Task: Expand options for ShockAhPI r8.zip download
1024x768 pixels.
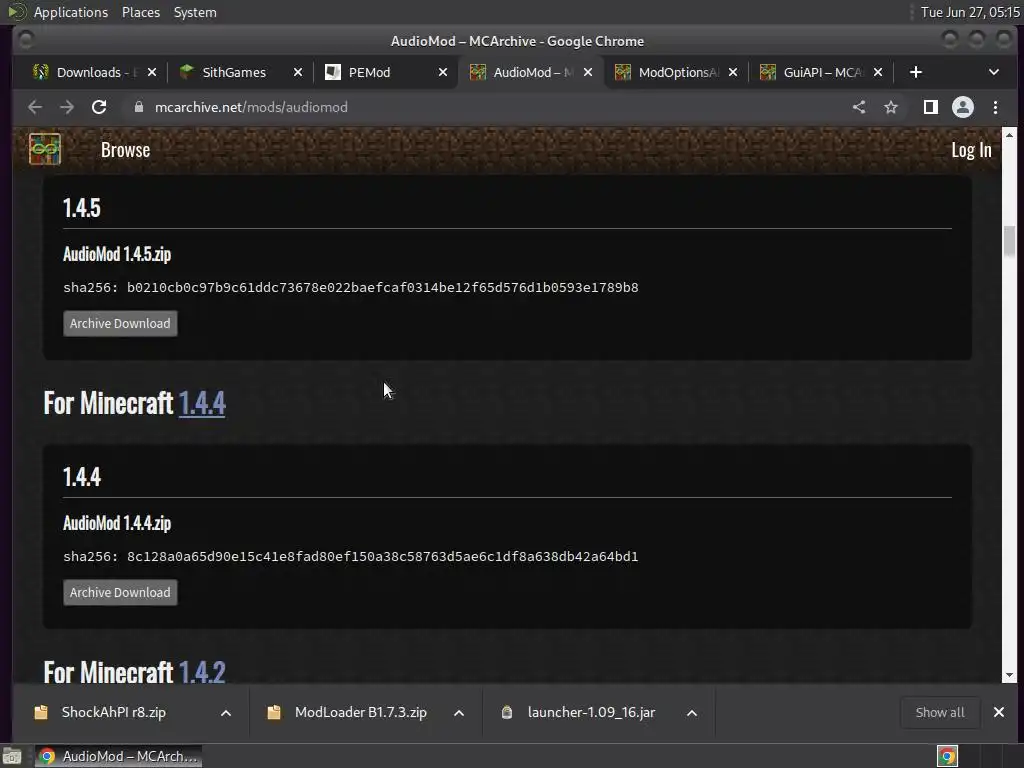Action: [226, 712]
